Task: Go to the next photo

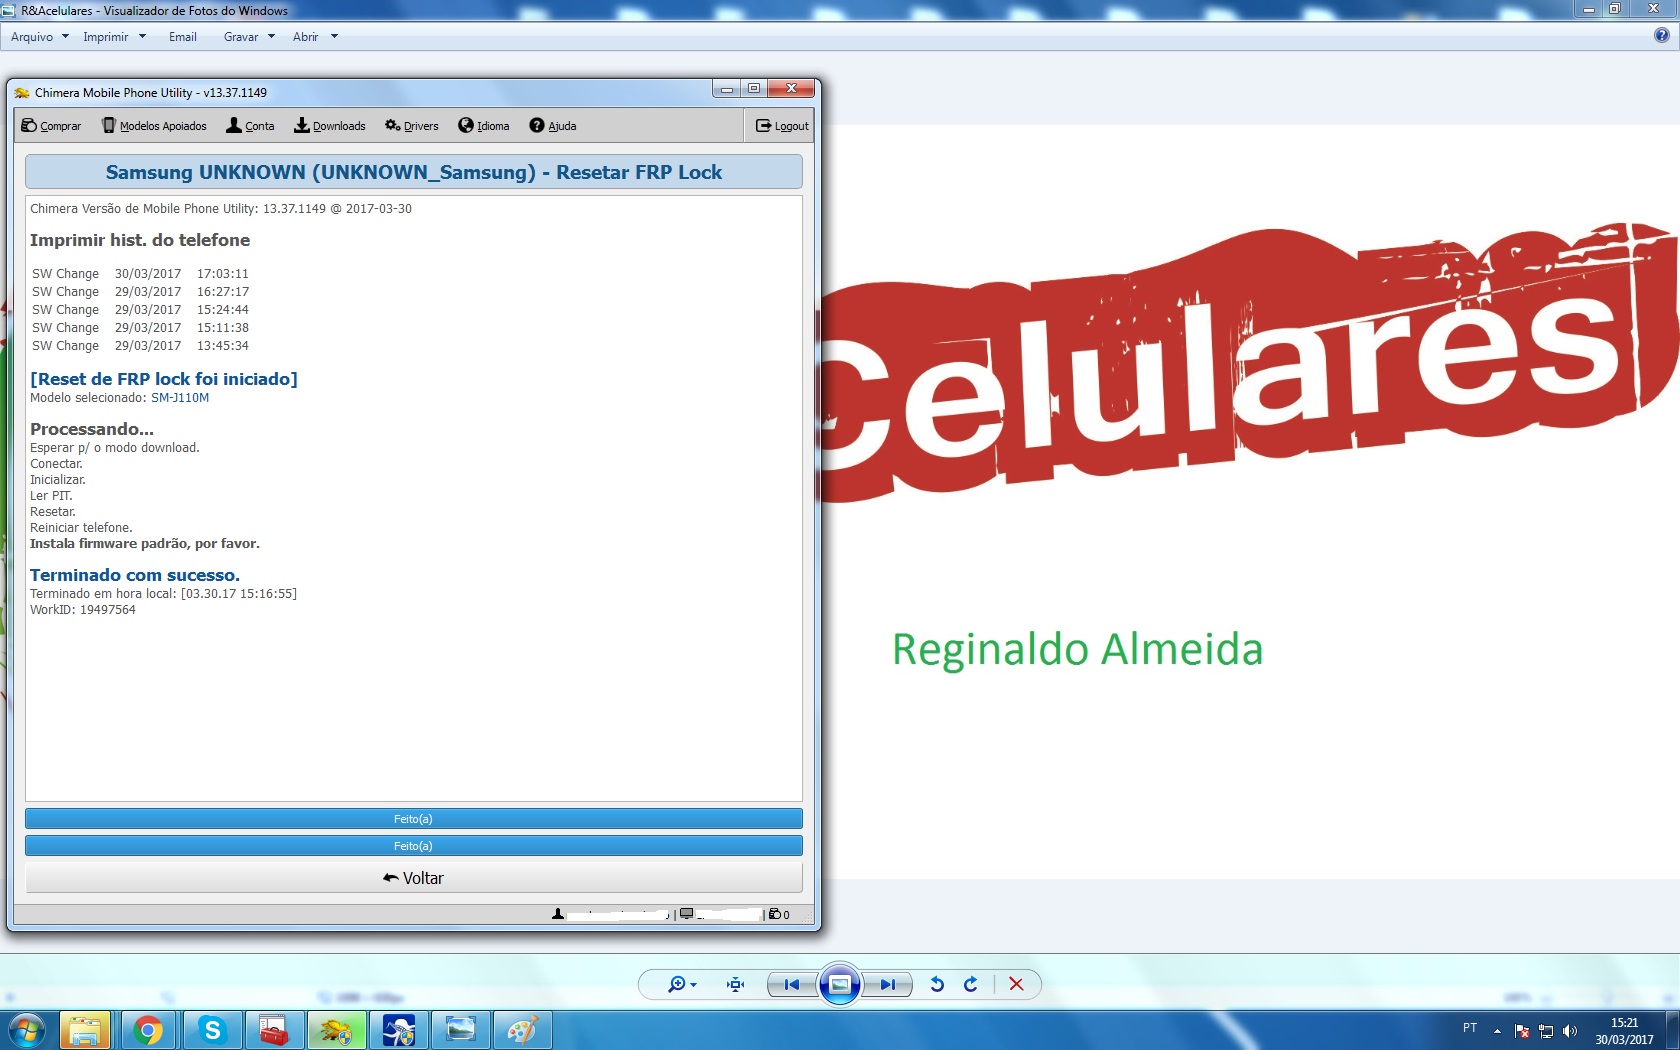Action: [887, 985]
